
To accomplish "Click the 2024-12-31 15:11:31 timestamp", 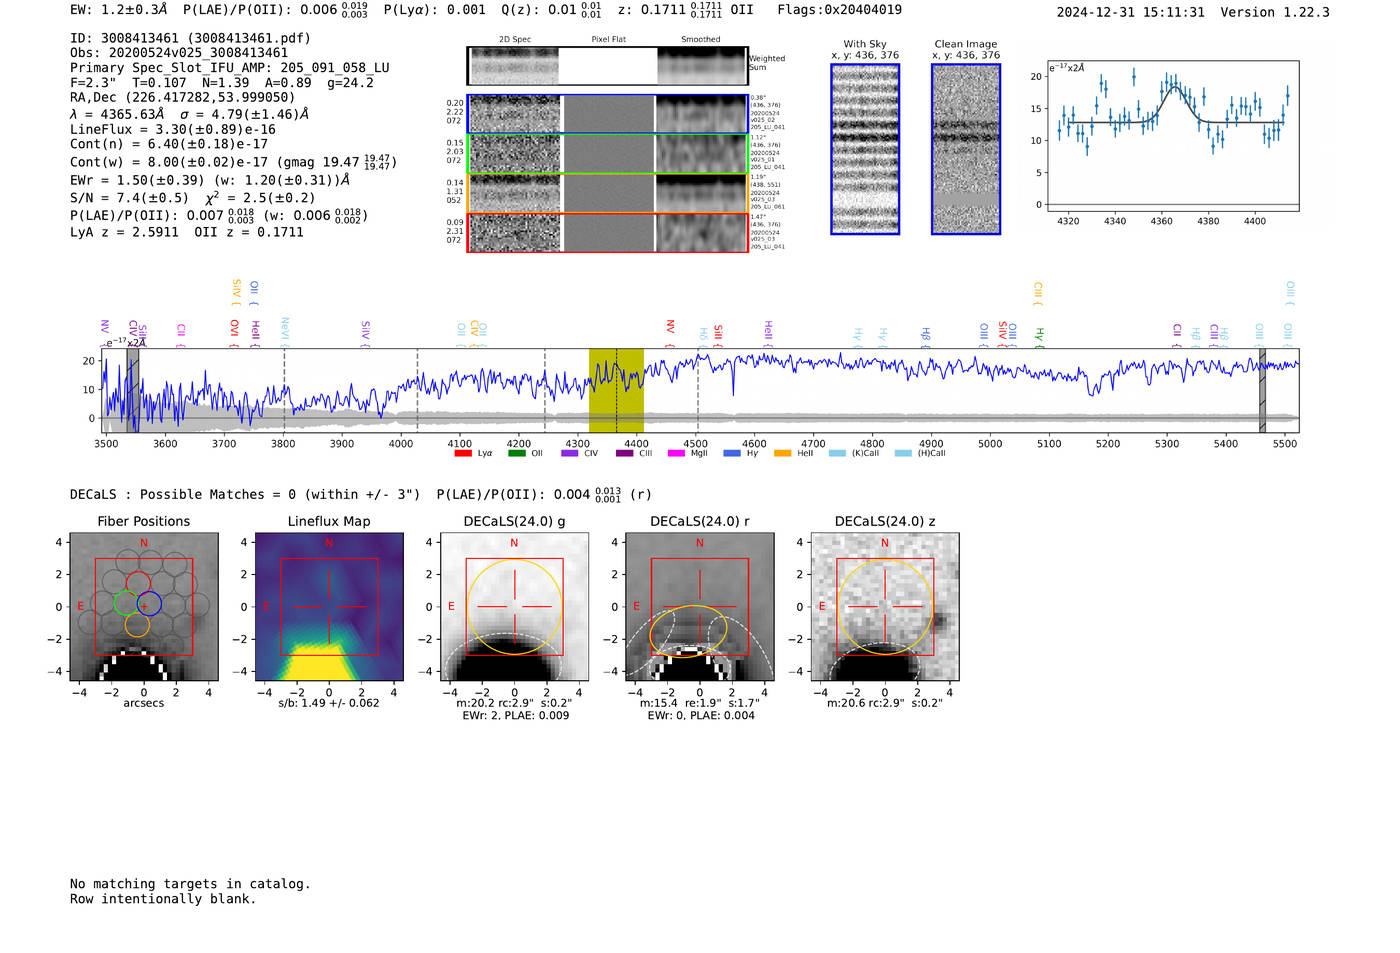I will (1131, 12).
